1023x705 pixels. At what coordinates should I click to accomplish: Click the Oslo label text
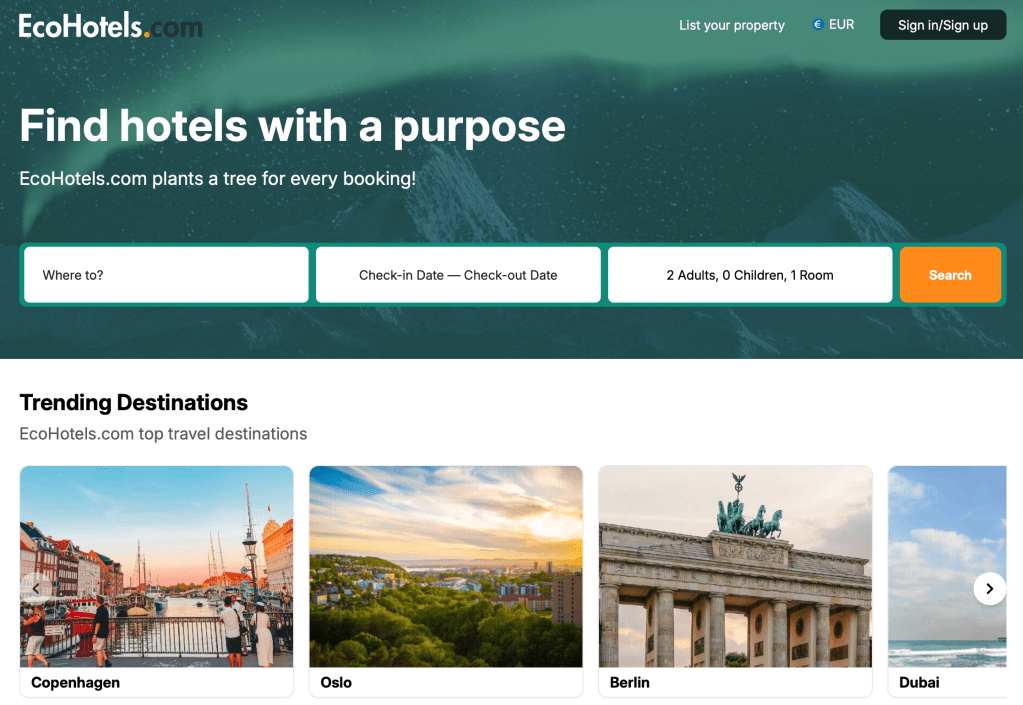click(x=336, y=683)
